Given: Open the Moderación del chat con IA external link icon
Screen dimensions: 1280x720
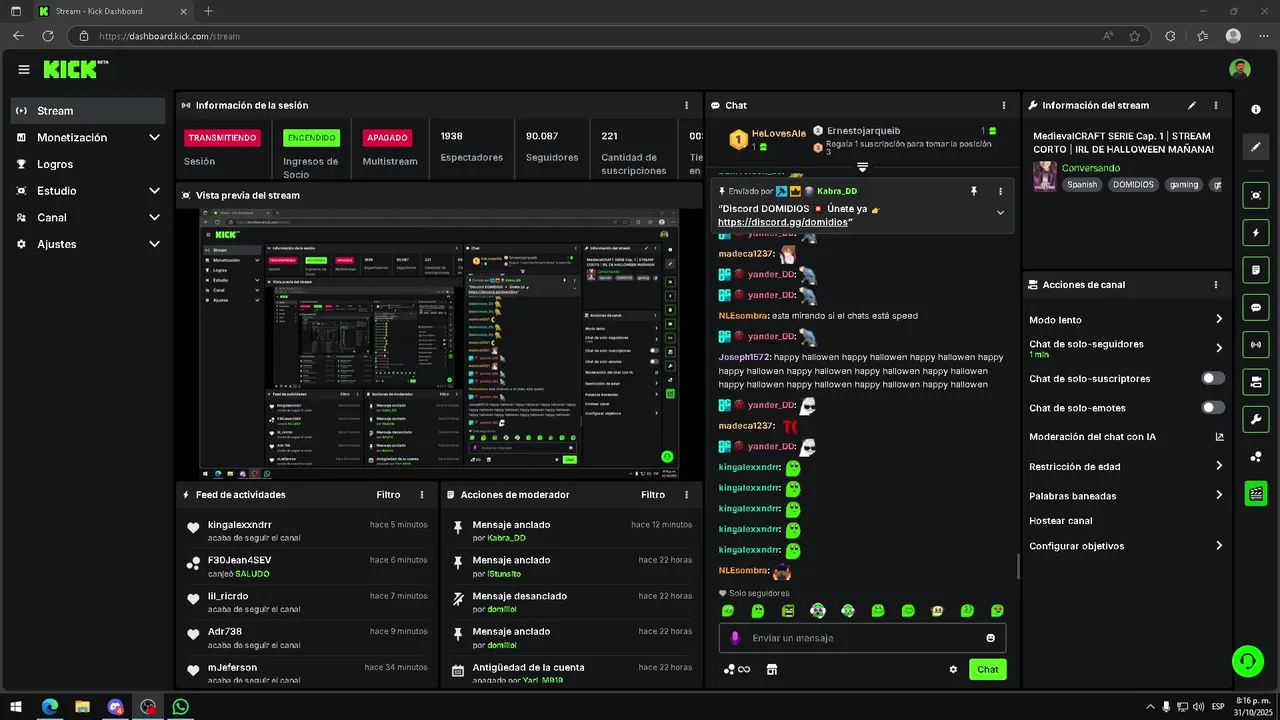Looking at the screenshot, I should click(x=1219, y=437).
